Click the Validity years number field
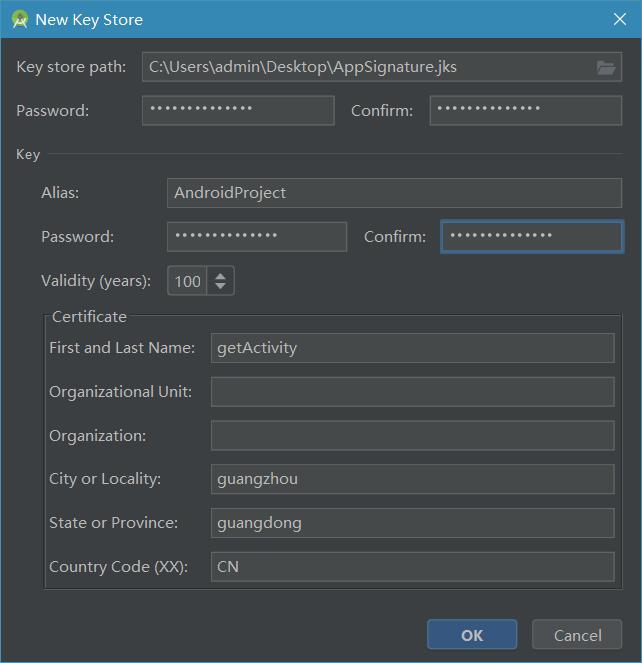The height and width of the screenshot is (663, 642). pos(187,281)
